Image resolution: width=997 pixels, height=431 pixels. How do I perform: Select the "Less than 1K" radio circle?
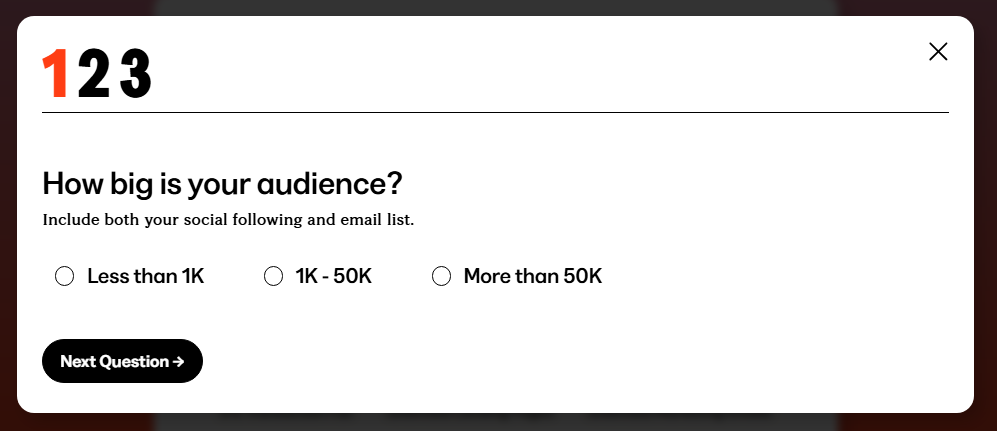65,277
